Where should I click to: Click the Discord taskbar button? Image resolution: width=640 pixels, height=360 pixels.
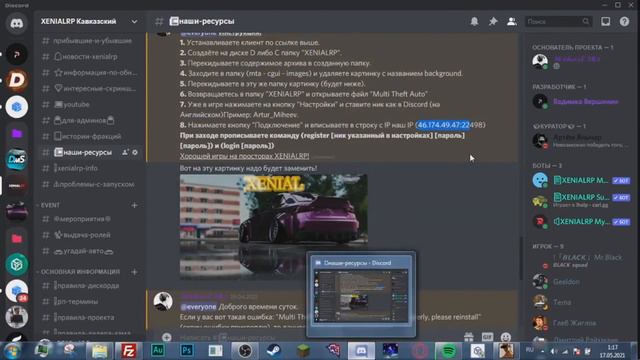(361, 351)
